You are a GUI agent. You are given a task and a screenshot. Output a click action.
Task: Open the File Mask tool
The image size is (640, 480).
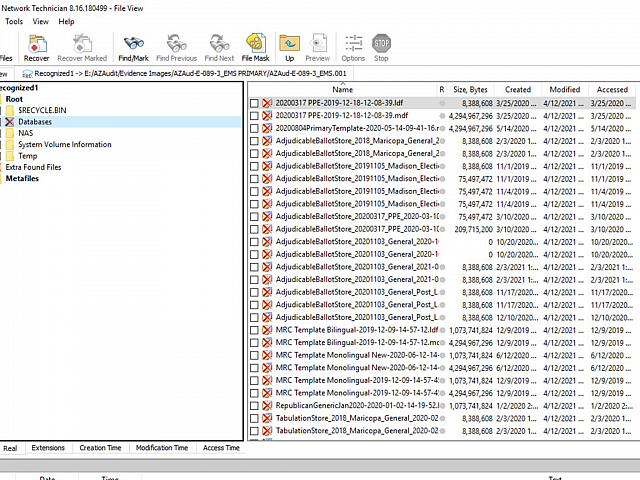[x=256, y=44]
